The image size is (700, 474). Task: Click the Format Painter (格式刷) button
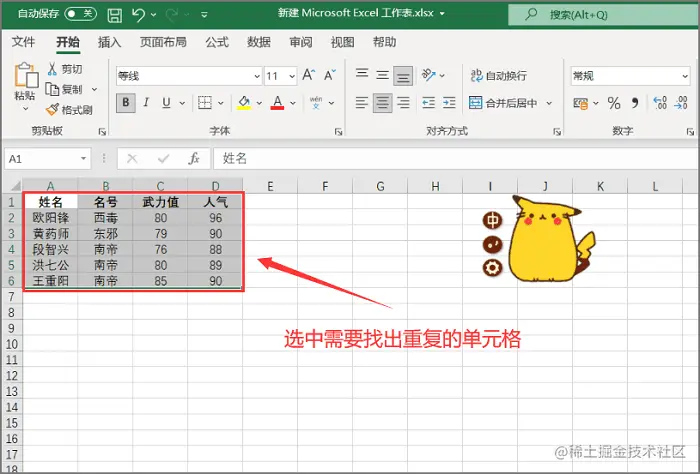[x=70, y=110]
